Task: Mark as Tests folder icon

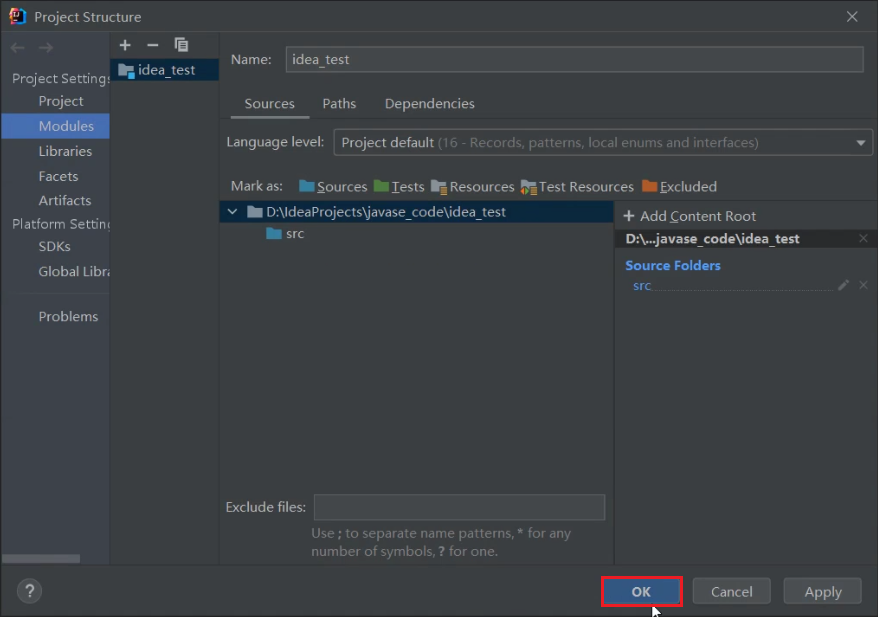Action: click(x=381, y=186)
